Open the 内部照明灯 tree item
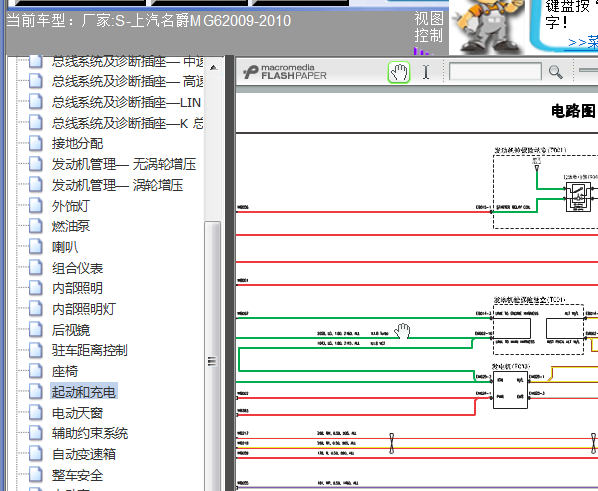Viewport: 598px width, 491px height. pyautogui.click(x=84, y=309)
